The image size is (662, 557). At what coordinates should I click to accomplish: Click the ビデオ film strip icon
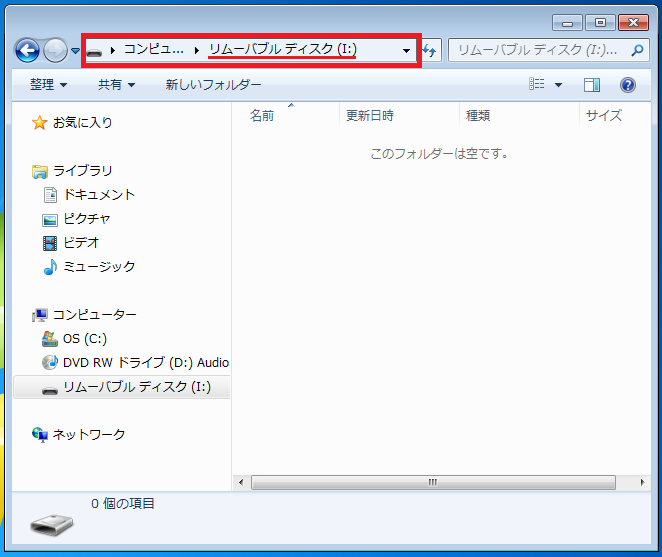click(x=50, y=243)
